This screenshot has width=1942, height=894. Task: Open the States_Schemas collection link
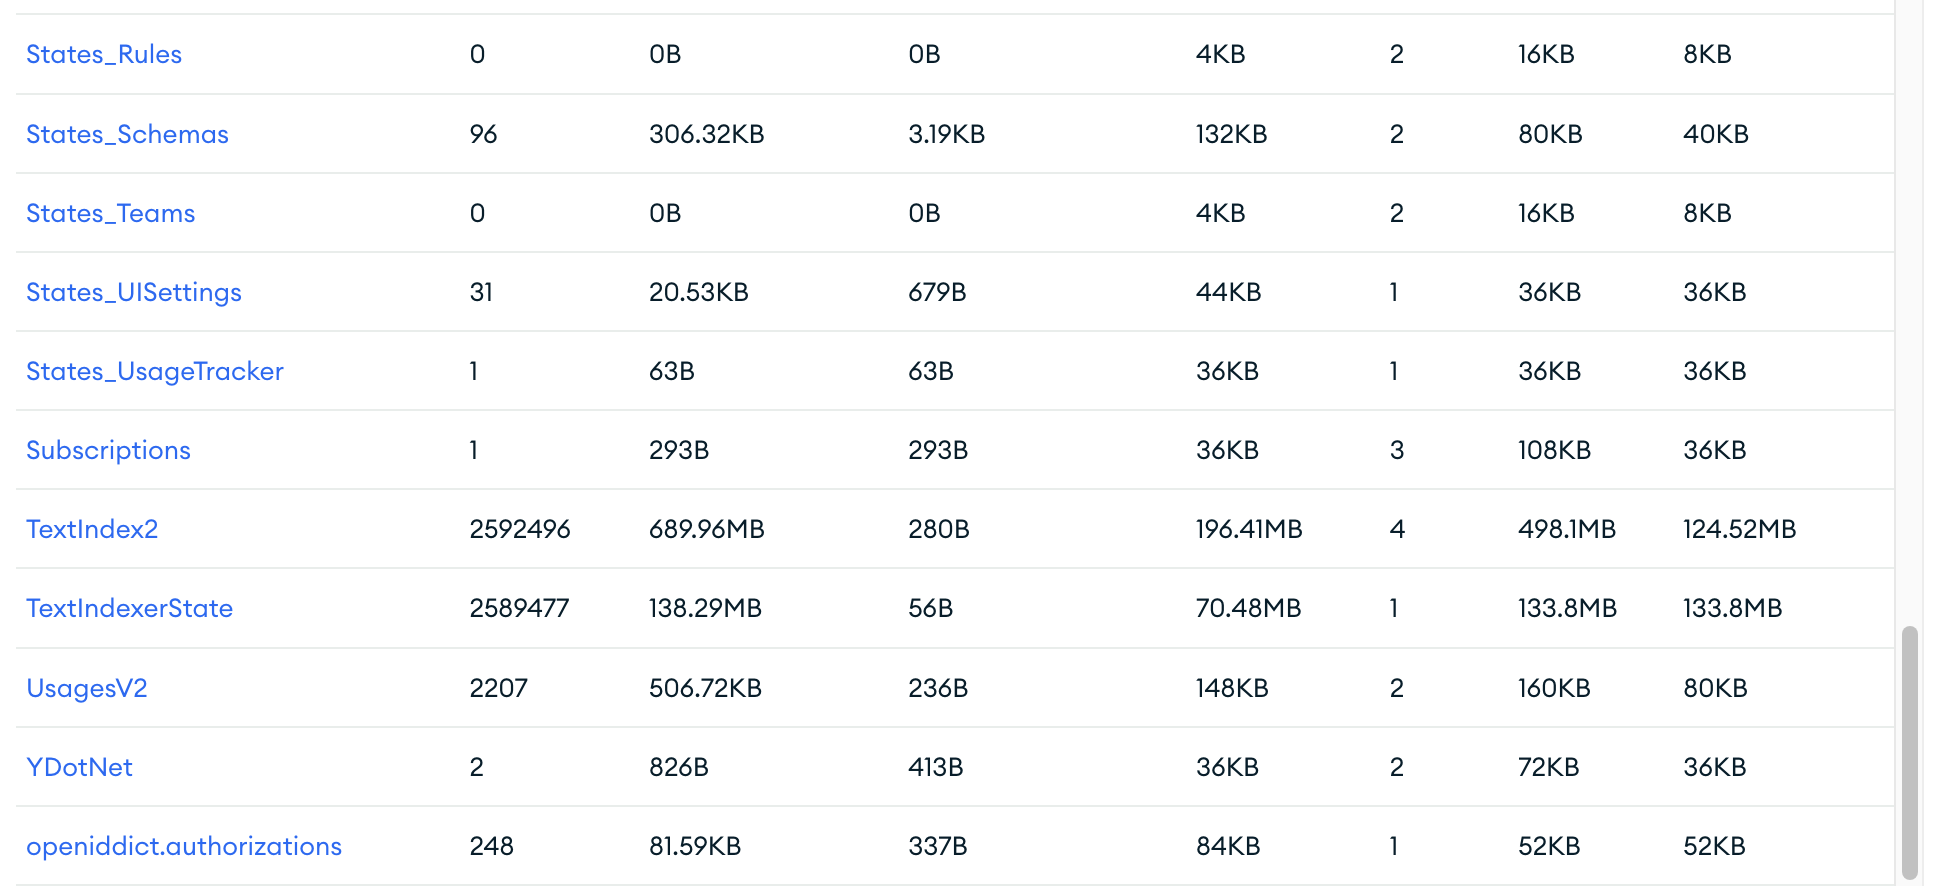pyautogui.click(x=127, y=134)
